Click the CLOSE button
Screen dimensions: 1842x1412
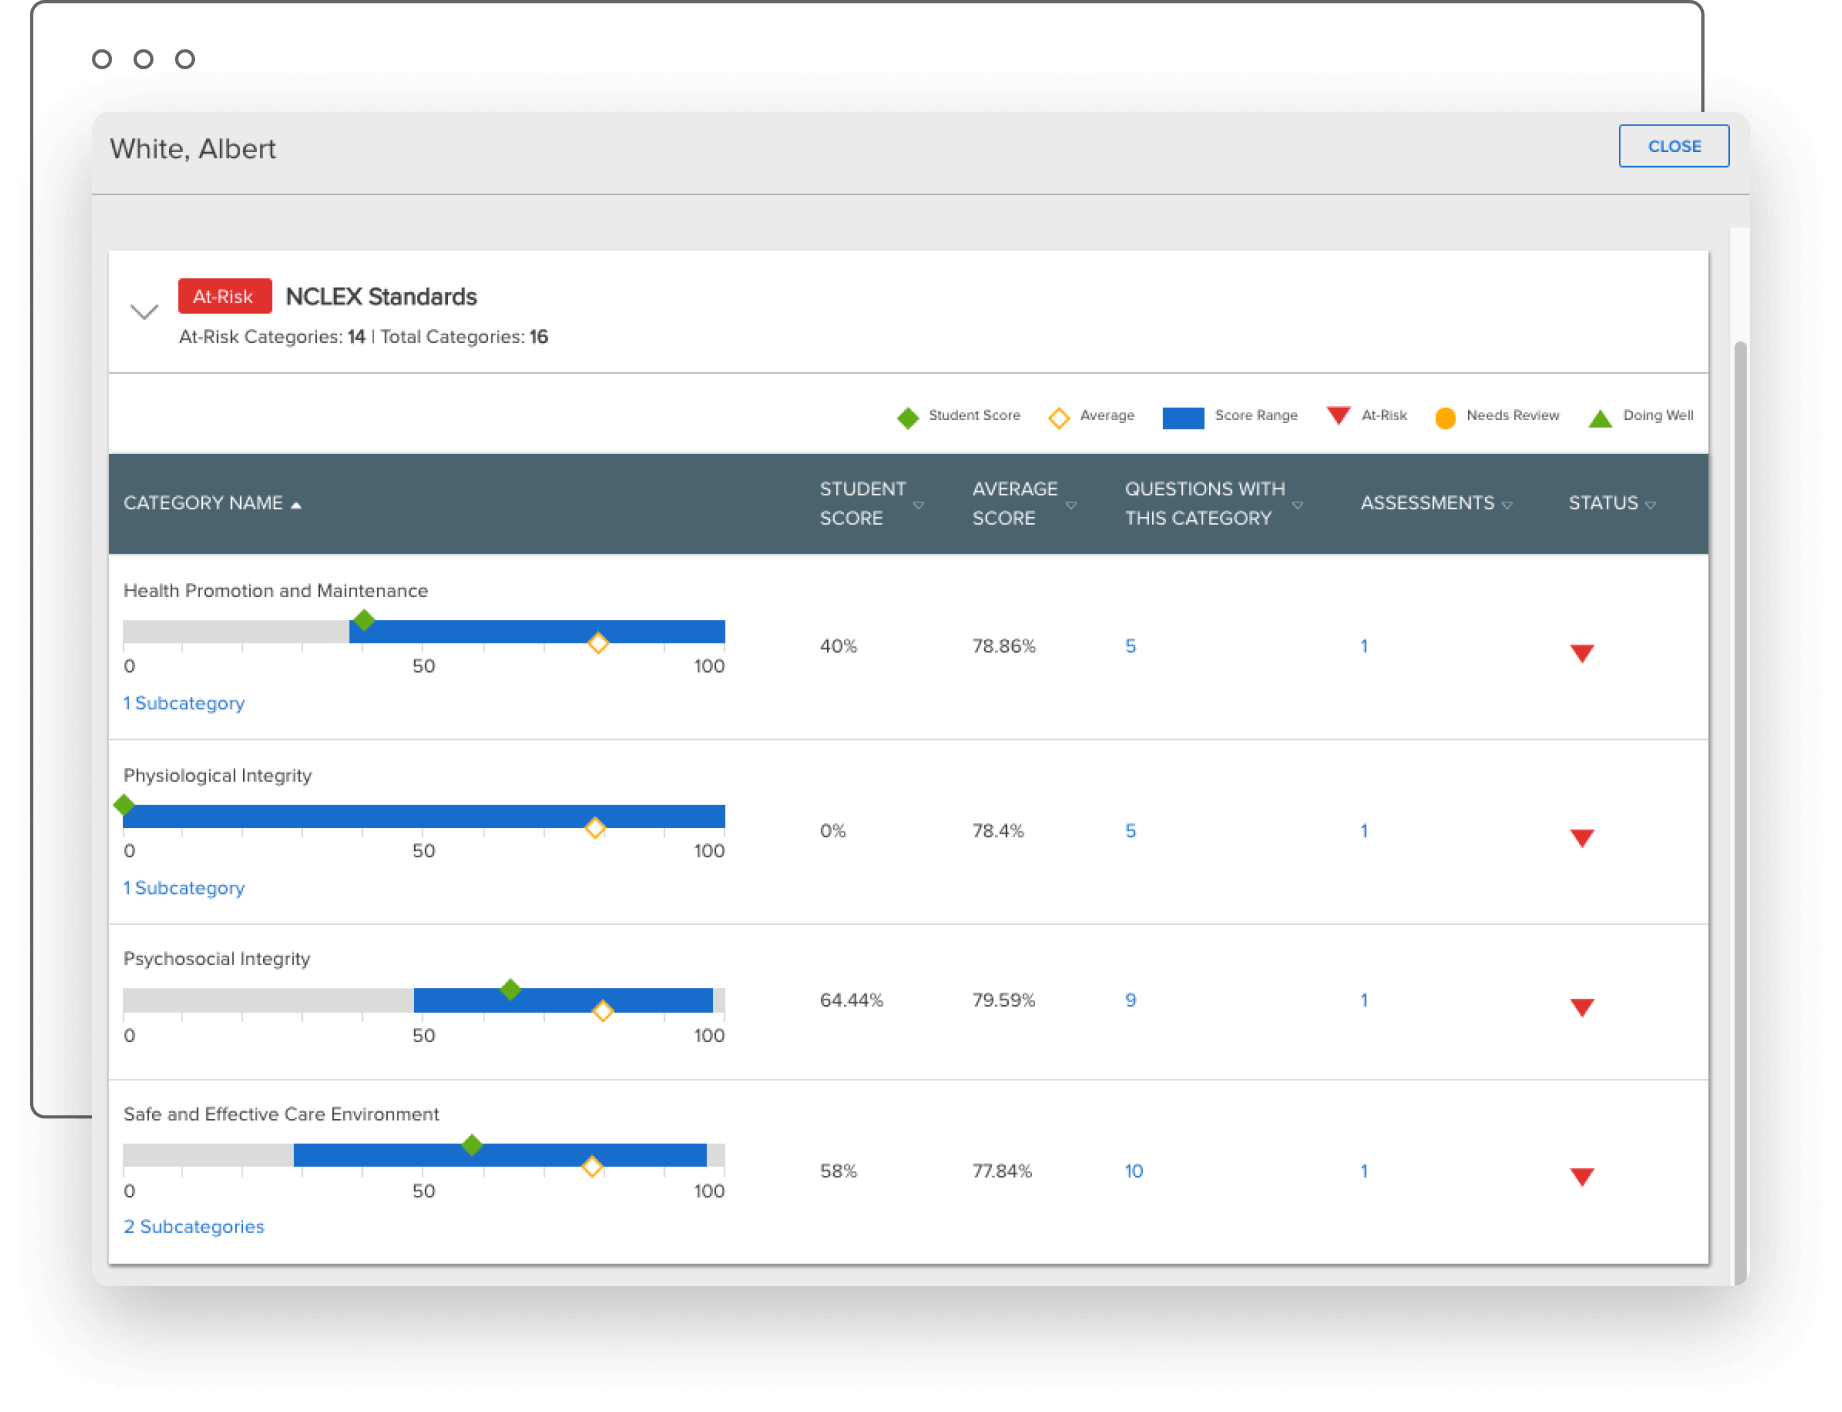tap(1673, 146)
